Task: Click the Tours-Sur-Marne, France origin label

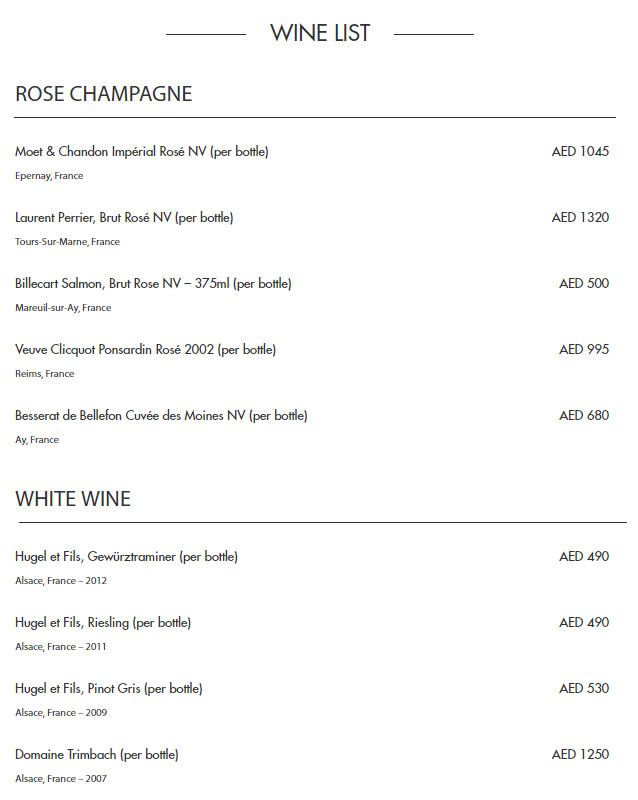Action: click(x=67, y=242)
